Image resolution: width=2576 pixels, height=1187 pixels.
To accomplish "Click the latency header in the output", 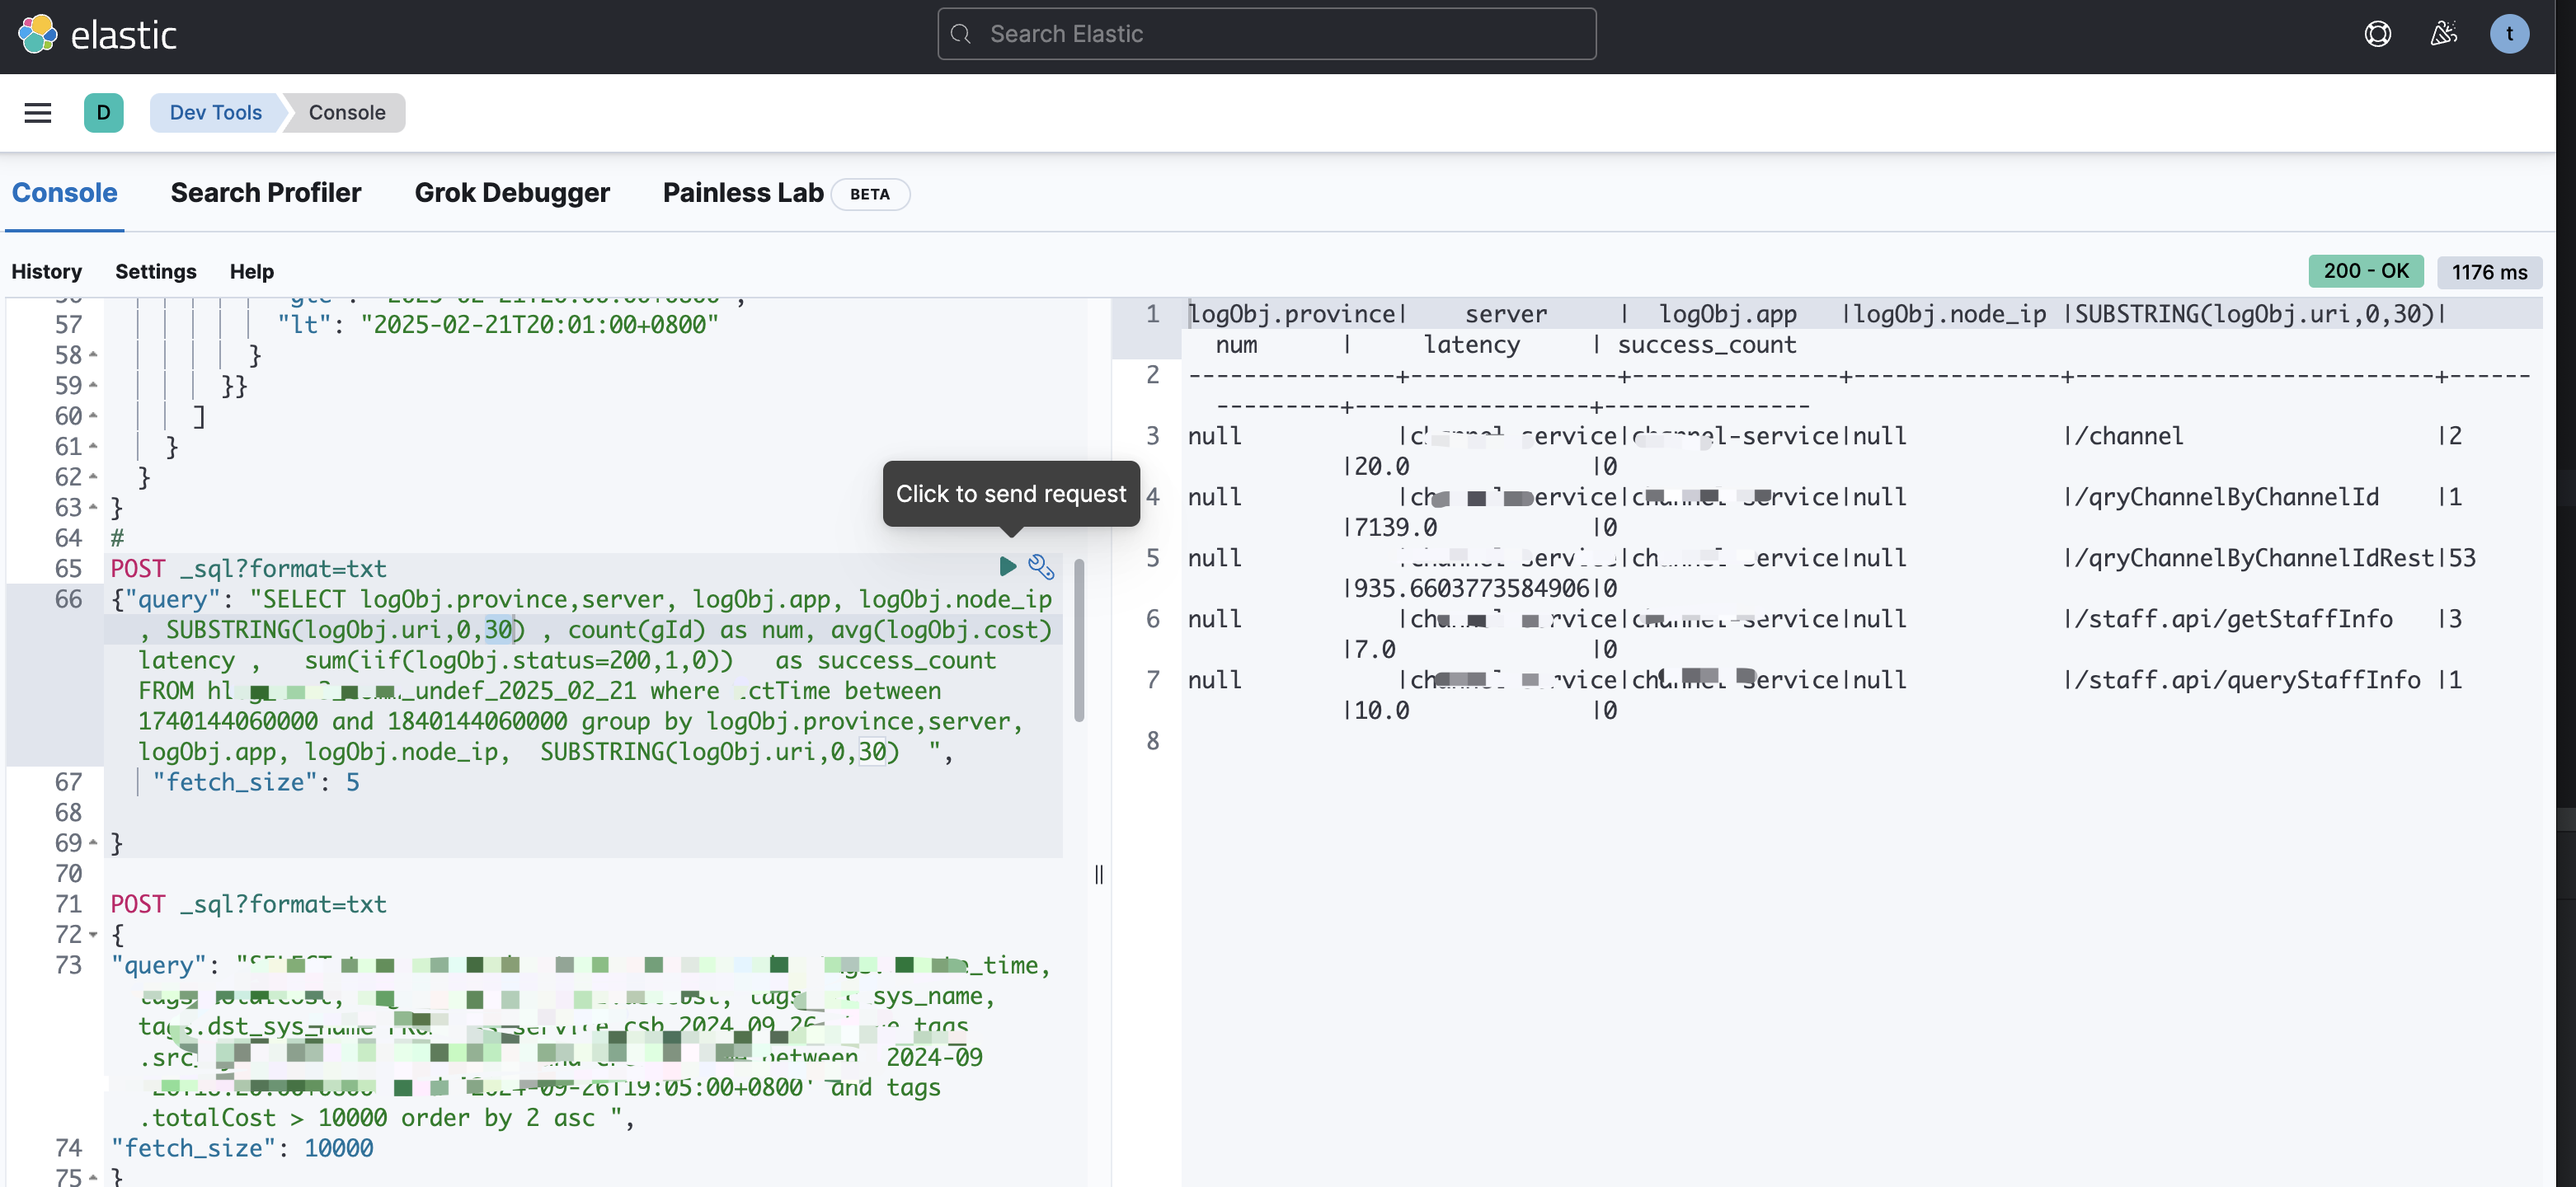I will 1471,345.
